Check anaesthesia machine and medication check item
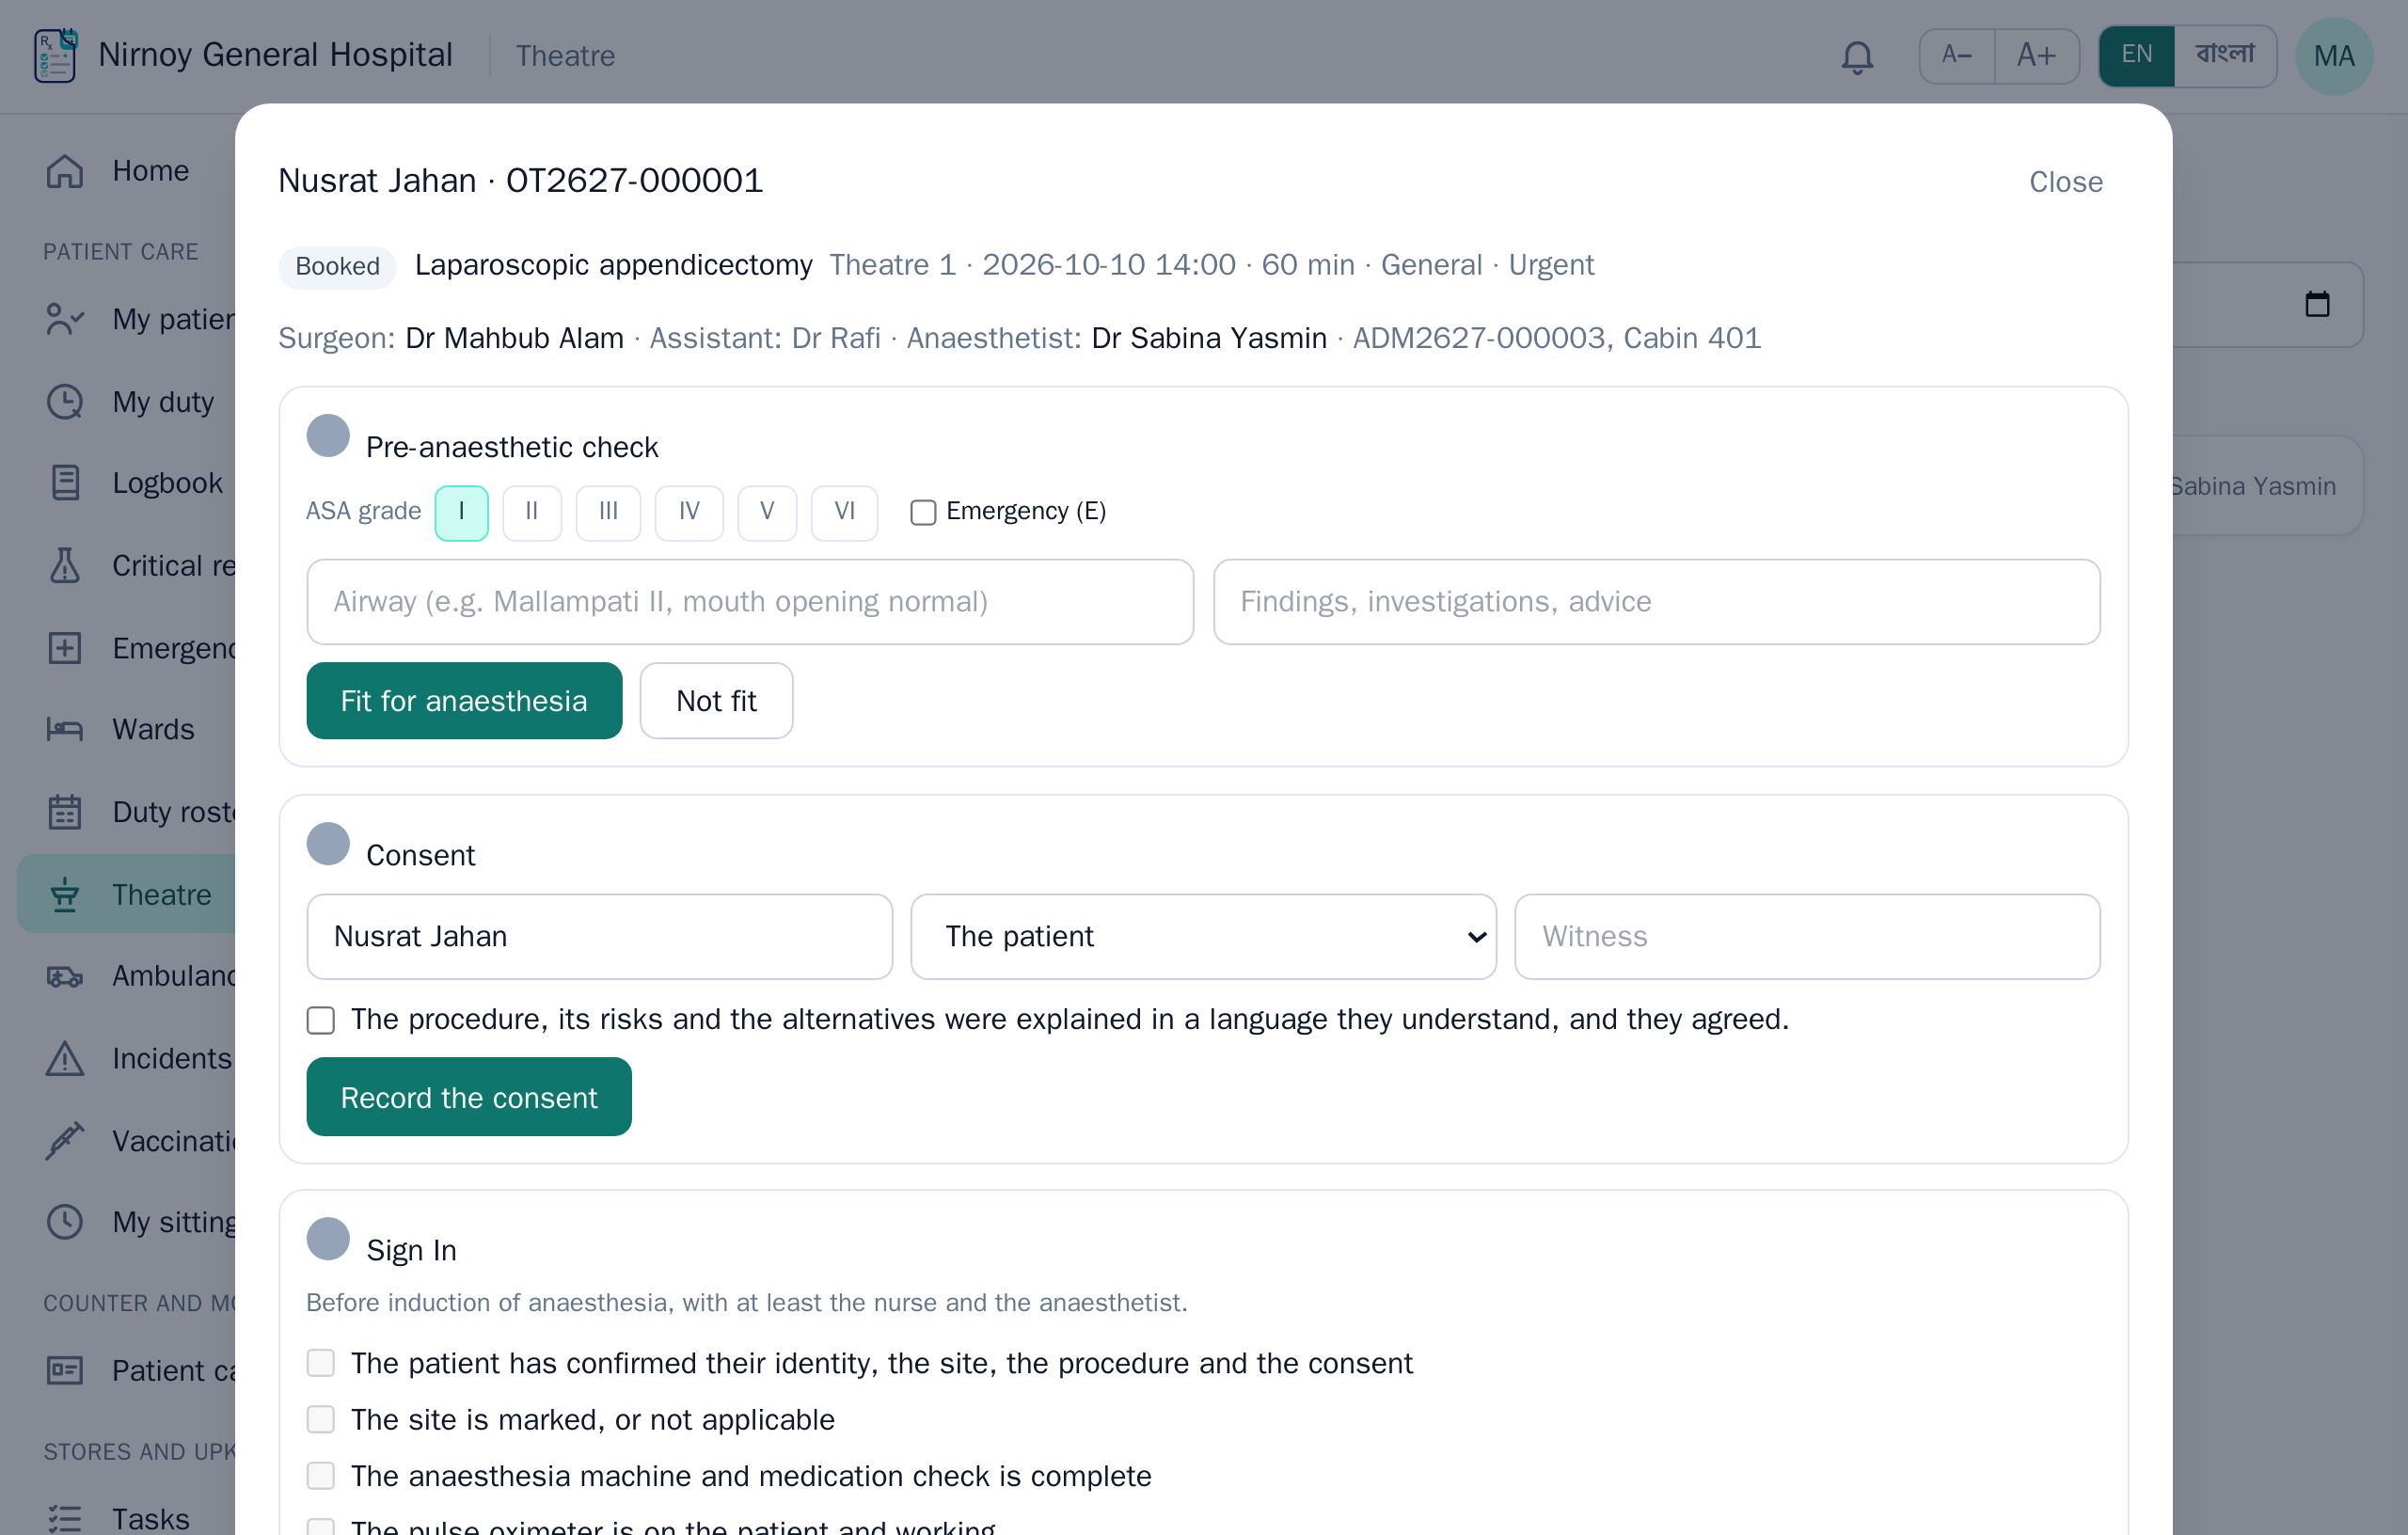2408x1535 pixels. coord(321,1476)
